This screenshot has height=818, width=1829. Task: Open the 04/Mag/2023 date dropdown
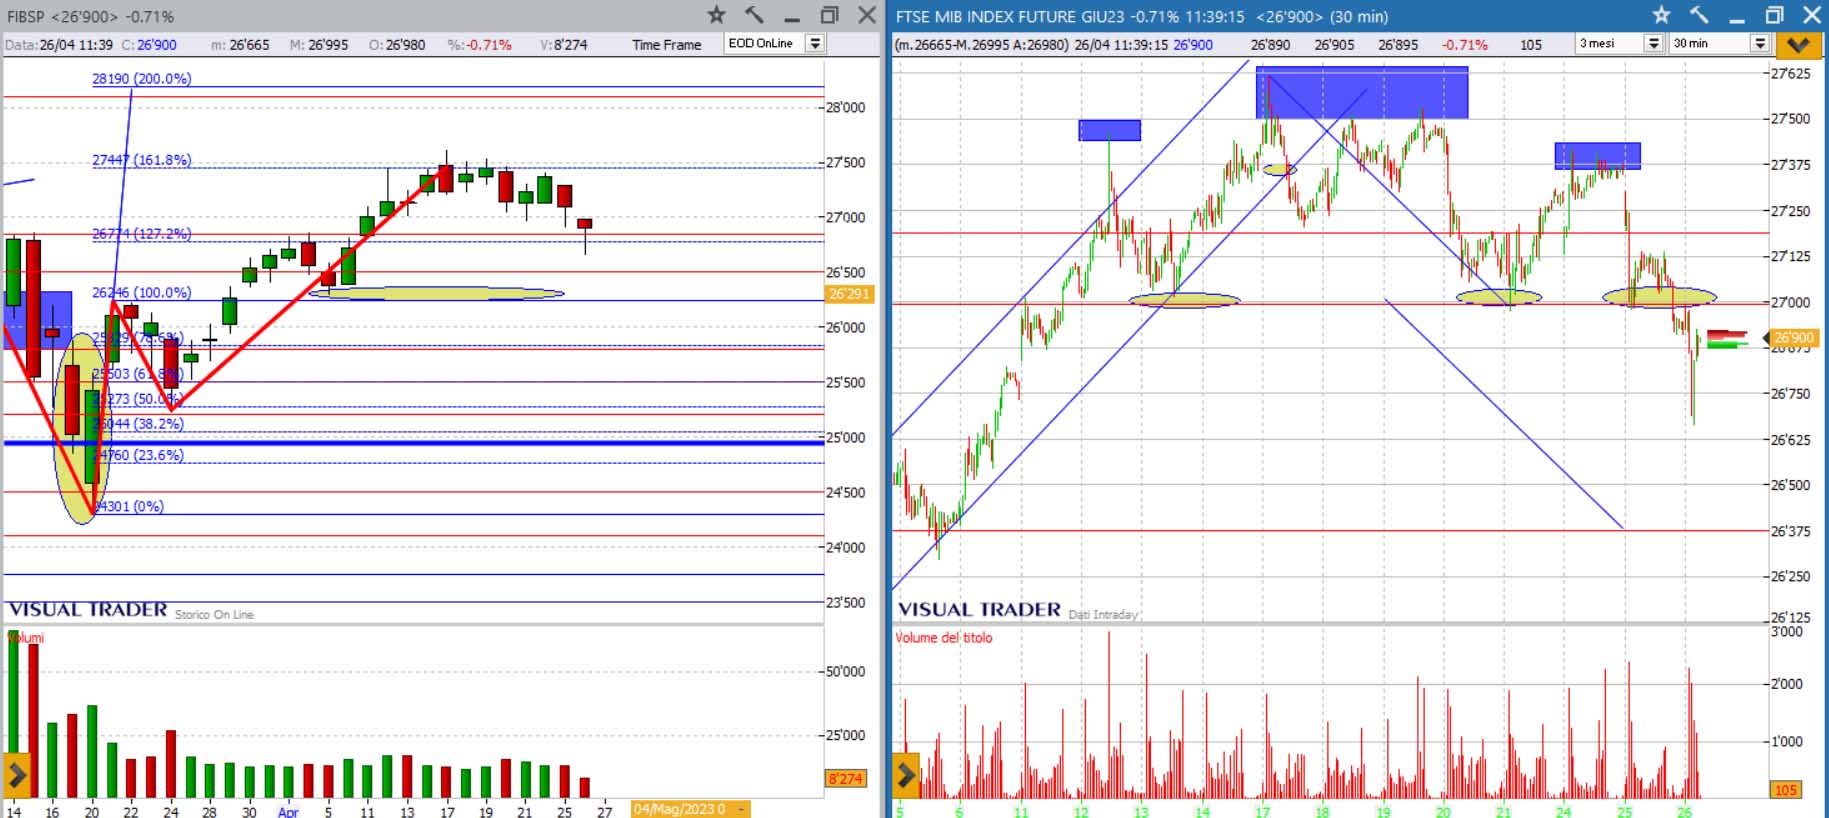point(741,809)
